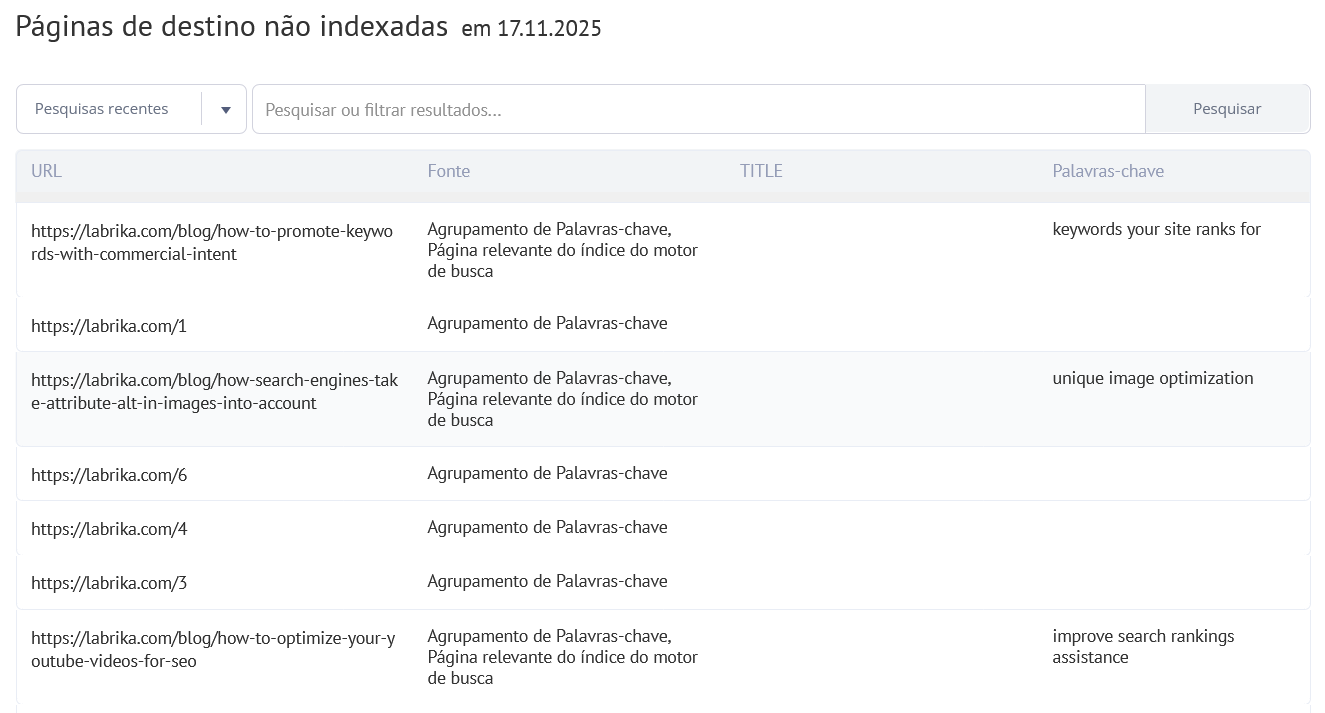Viewport: 1325px width, 713px height.
Task: Select 'improve search rankings assistance' keyword entry
Action: click(x=1142, y=646)
